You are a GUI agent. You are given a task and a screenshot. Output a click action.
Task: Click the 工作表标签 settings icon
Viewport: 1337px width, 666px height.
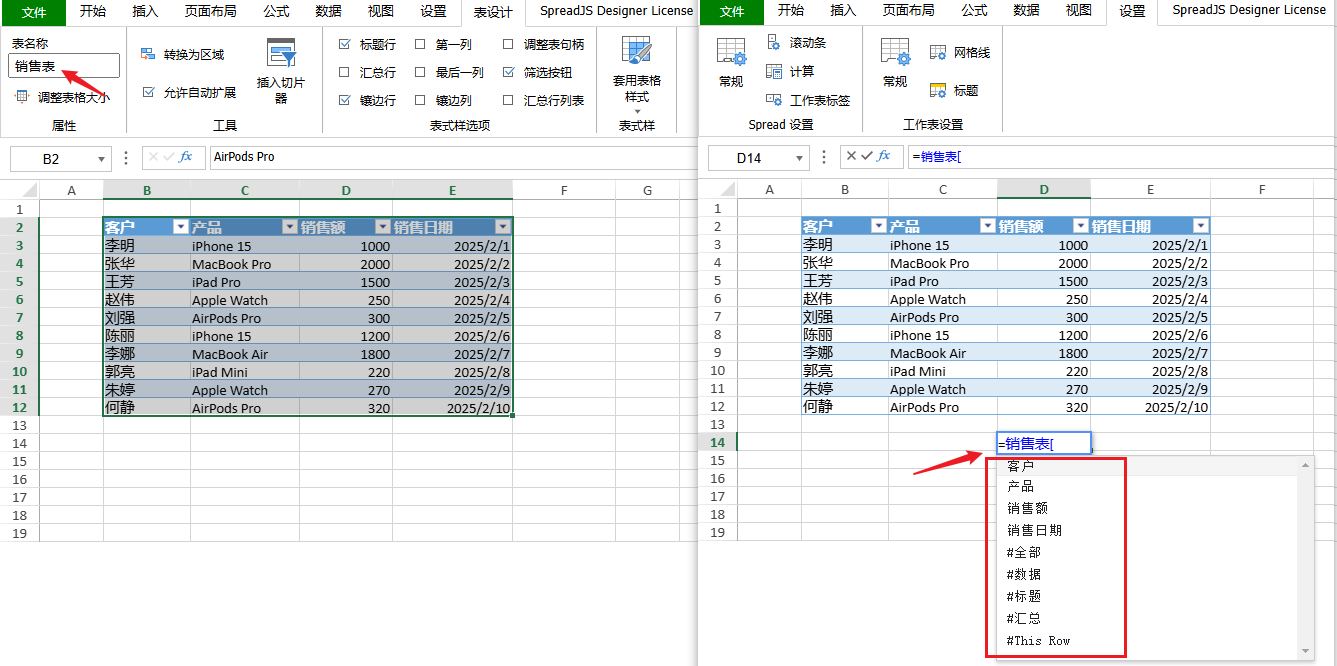coord(775,100)
